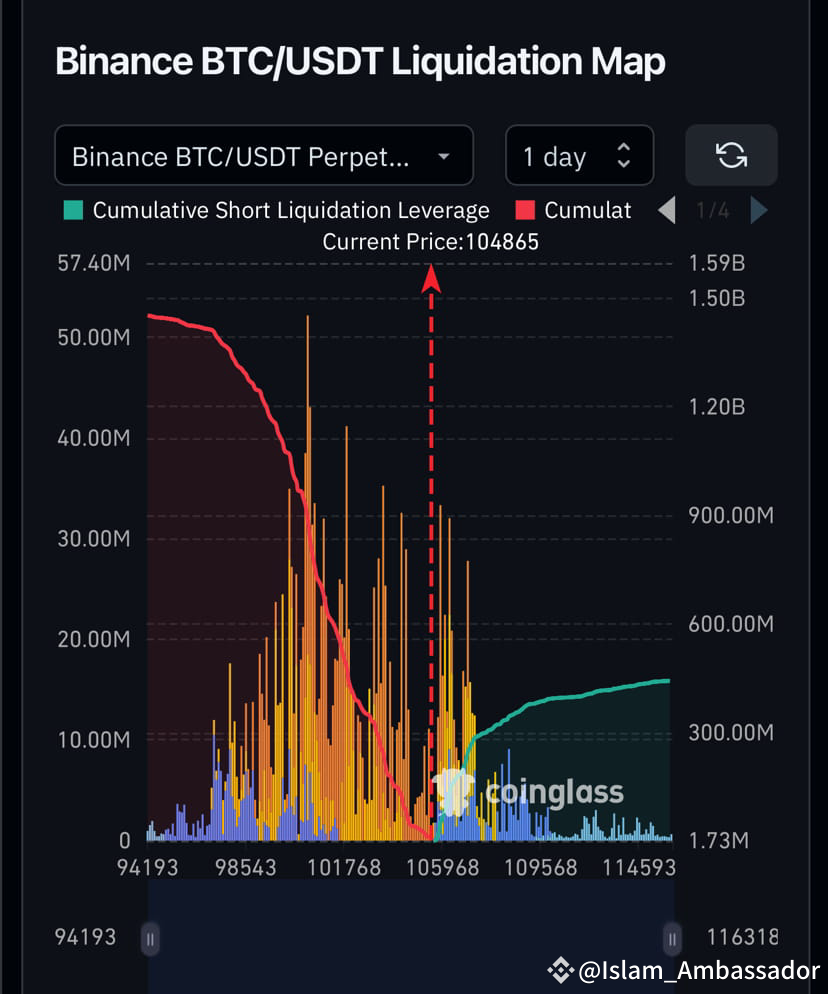The width and height of the screenshot is (828, 994).
Task: Select the navigate-right arrow on legend pagination
Action: (759, 210)
